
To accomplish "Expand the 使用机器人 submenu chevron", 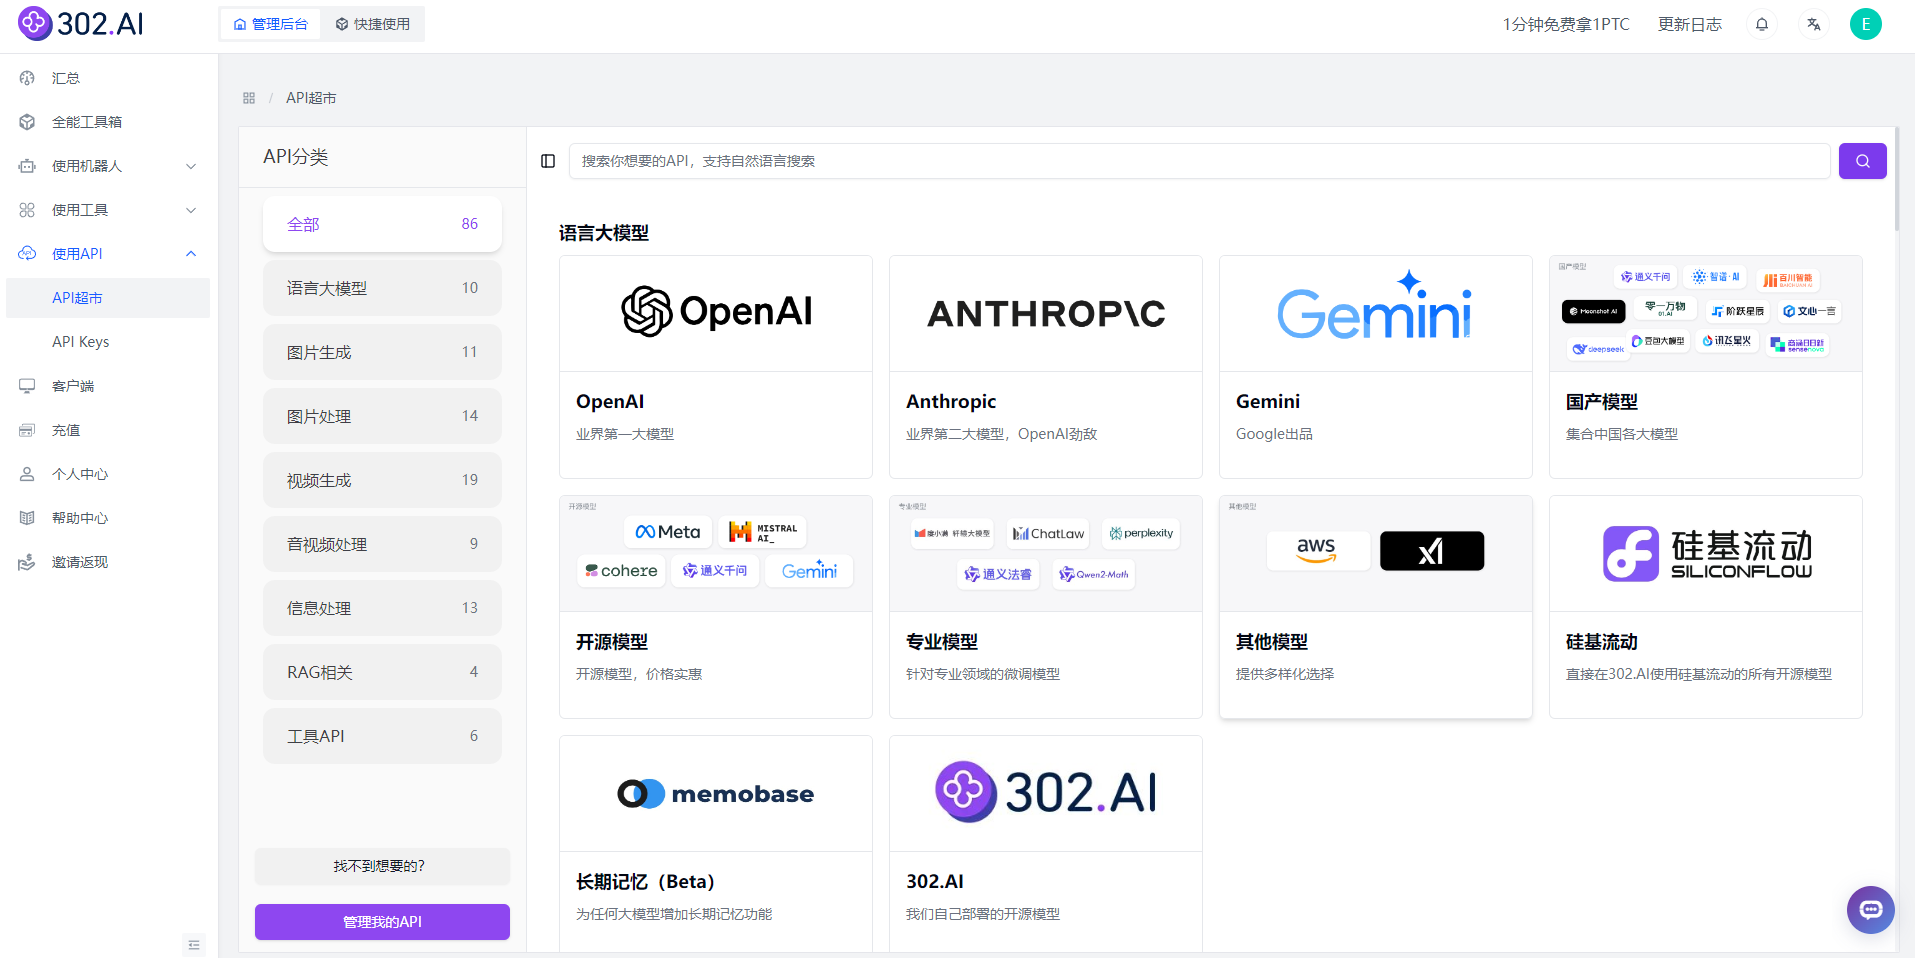I will (x=191, y=166).
